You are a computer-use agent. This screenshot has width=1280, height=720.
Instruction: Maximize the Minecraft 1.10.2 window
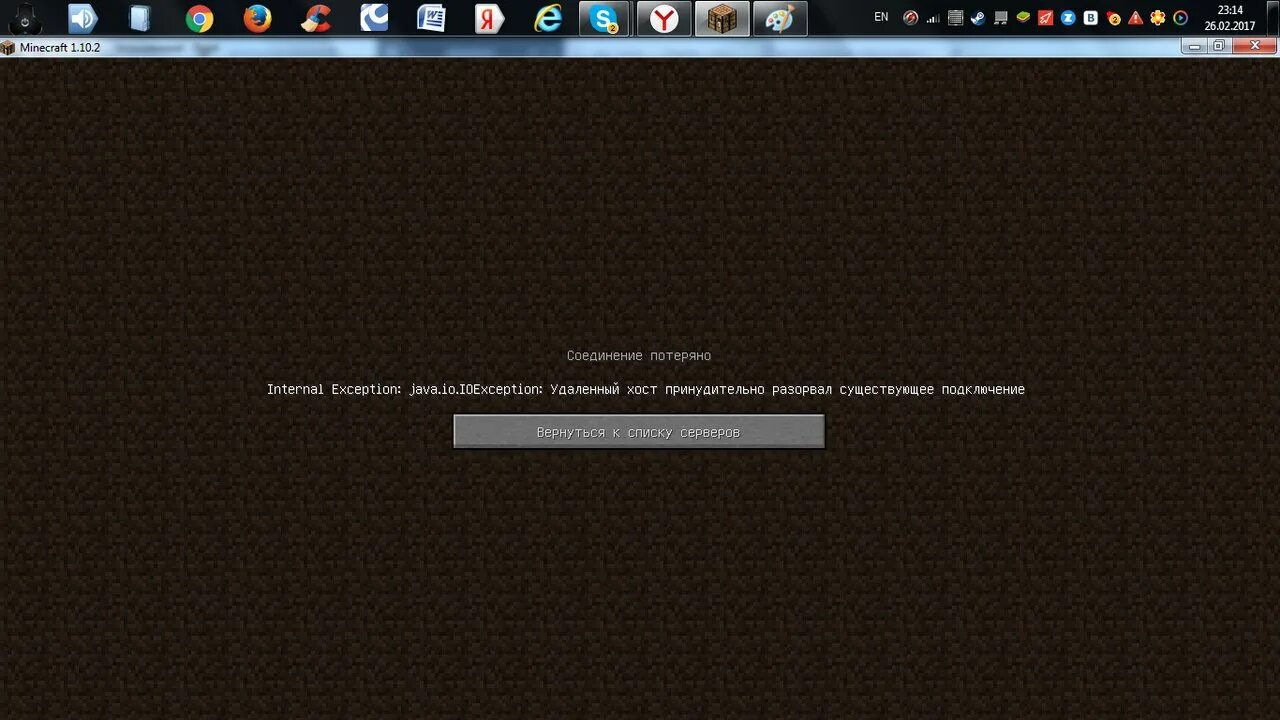[x=1218, y=46]
